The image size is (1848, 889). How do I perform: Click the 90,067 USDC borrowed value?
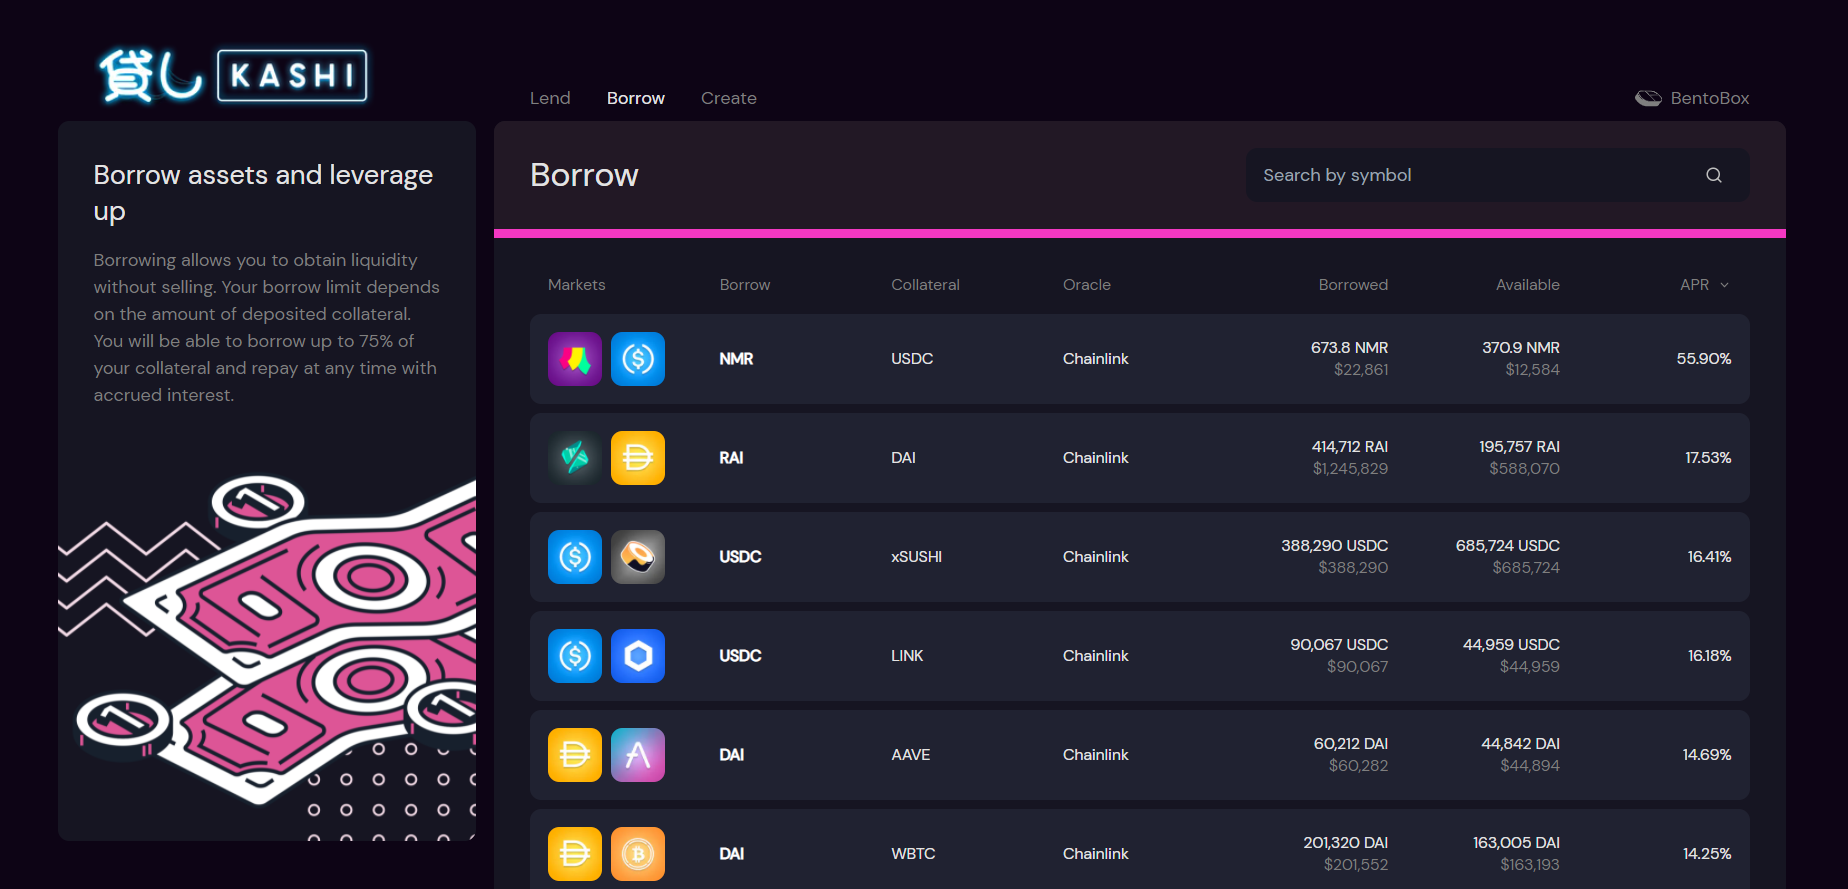tap(1339, 645)
